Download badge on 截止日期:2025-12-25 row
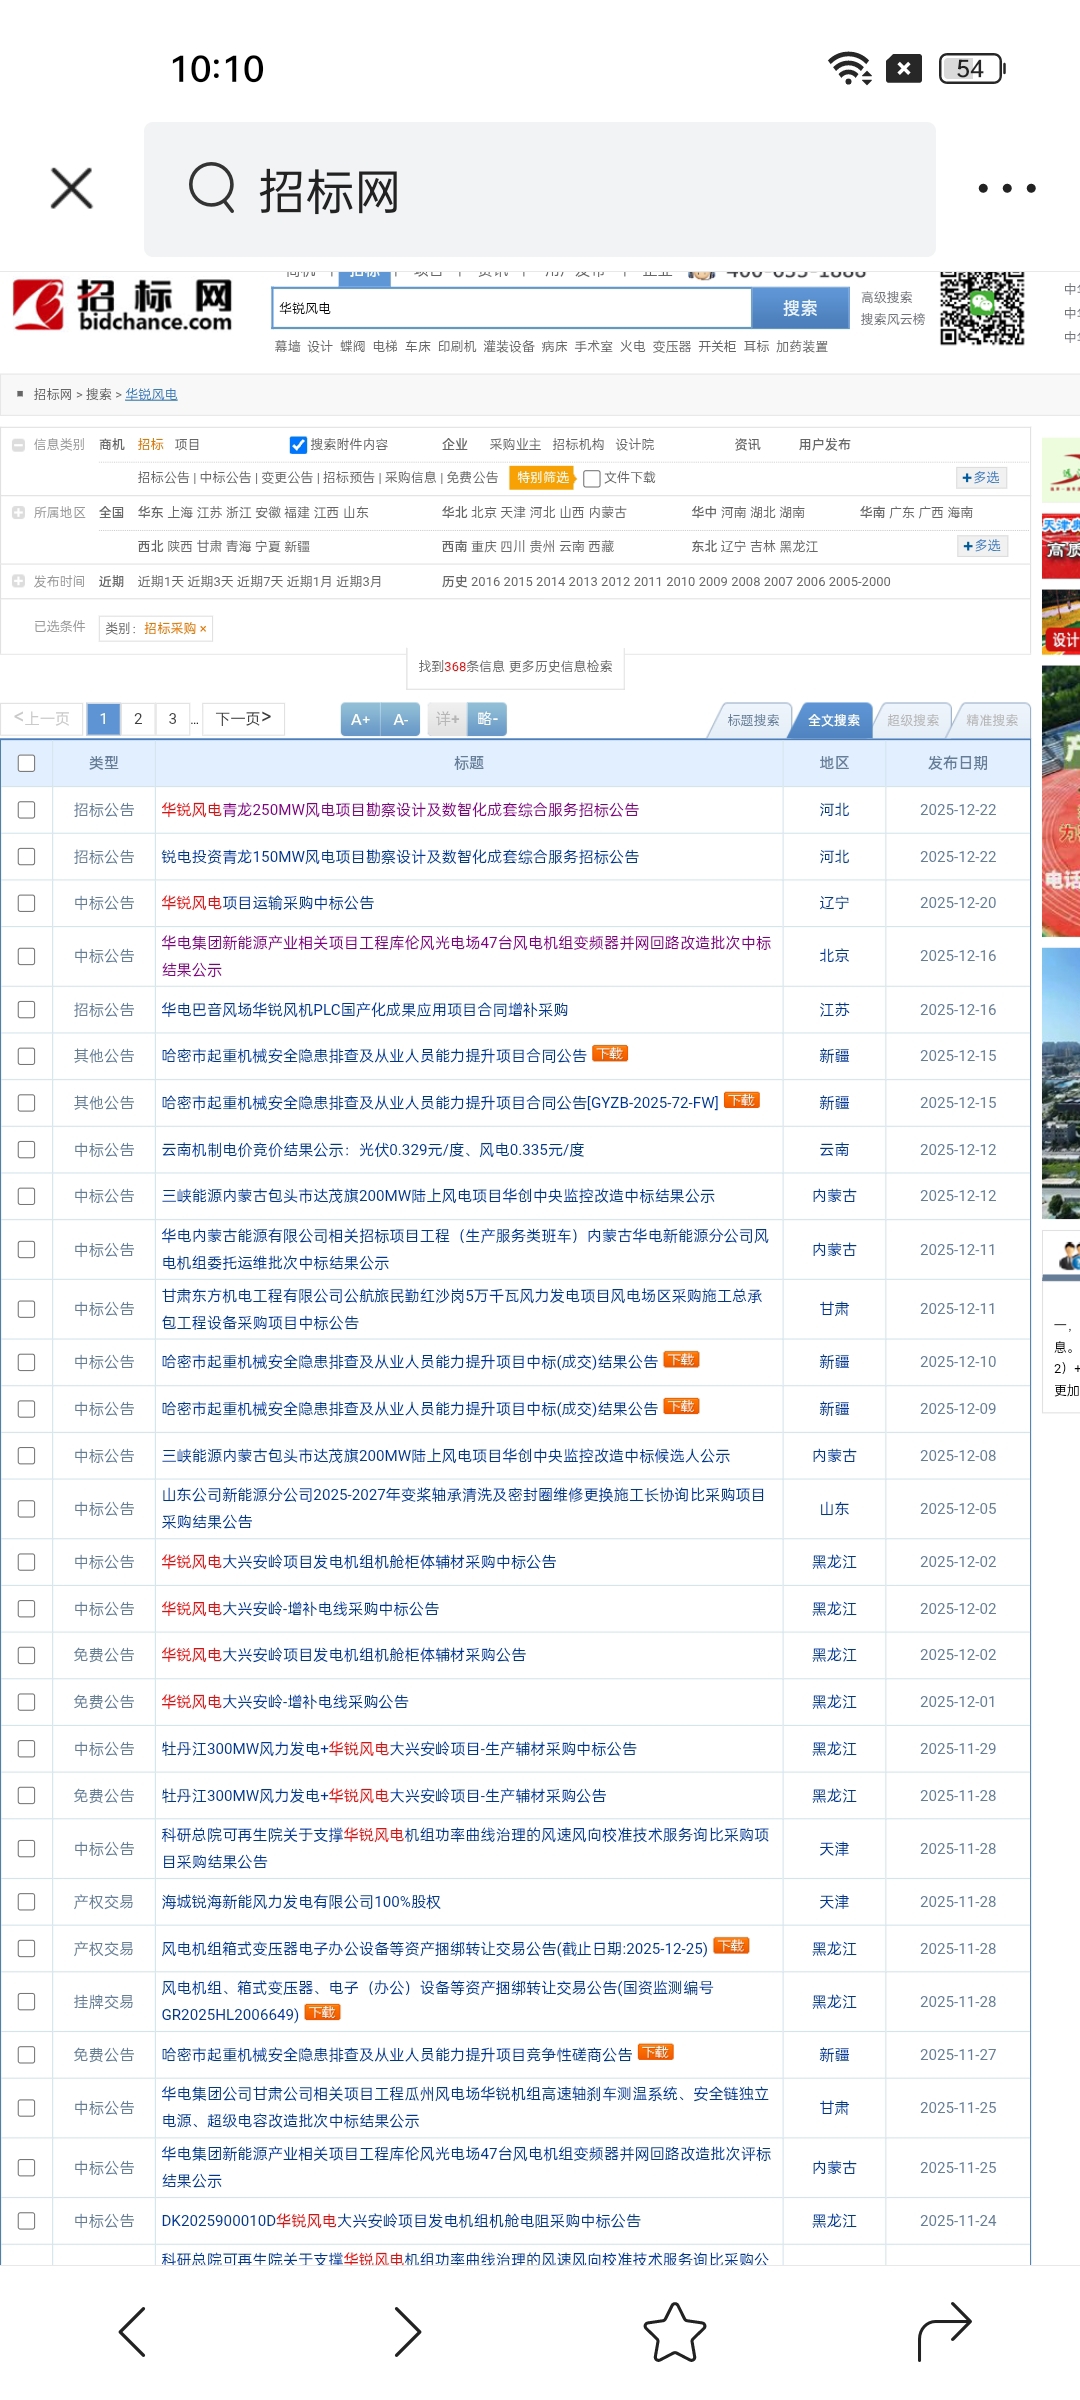Screen dimensions: 1080x2400 coord(732,1946)
